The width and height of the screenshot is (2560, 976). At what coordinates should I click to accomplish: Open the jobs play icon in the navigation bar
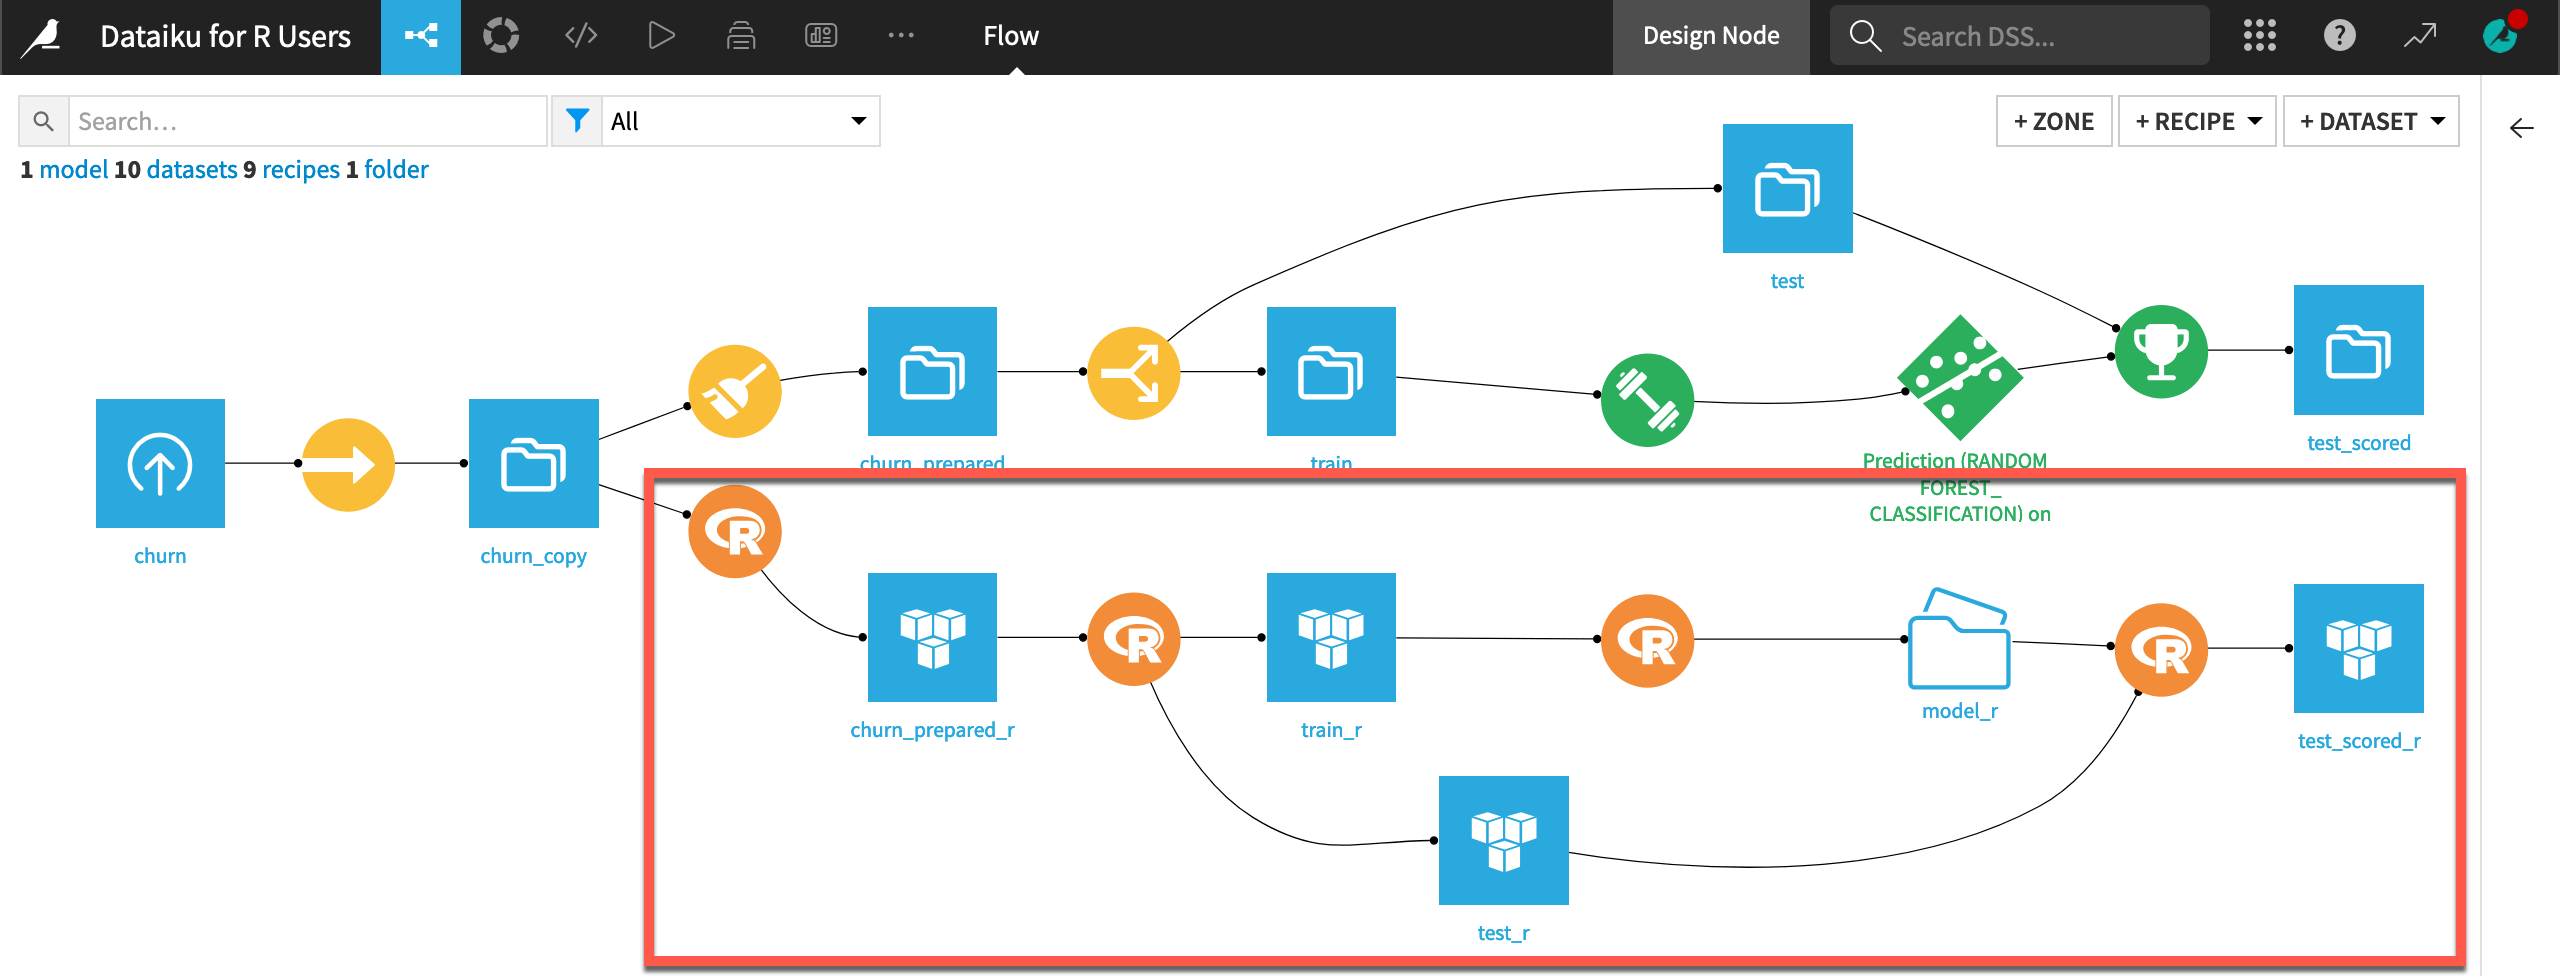[x=661, y=35]
